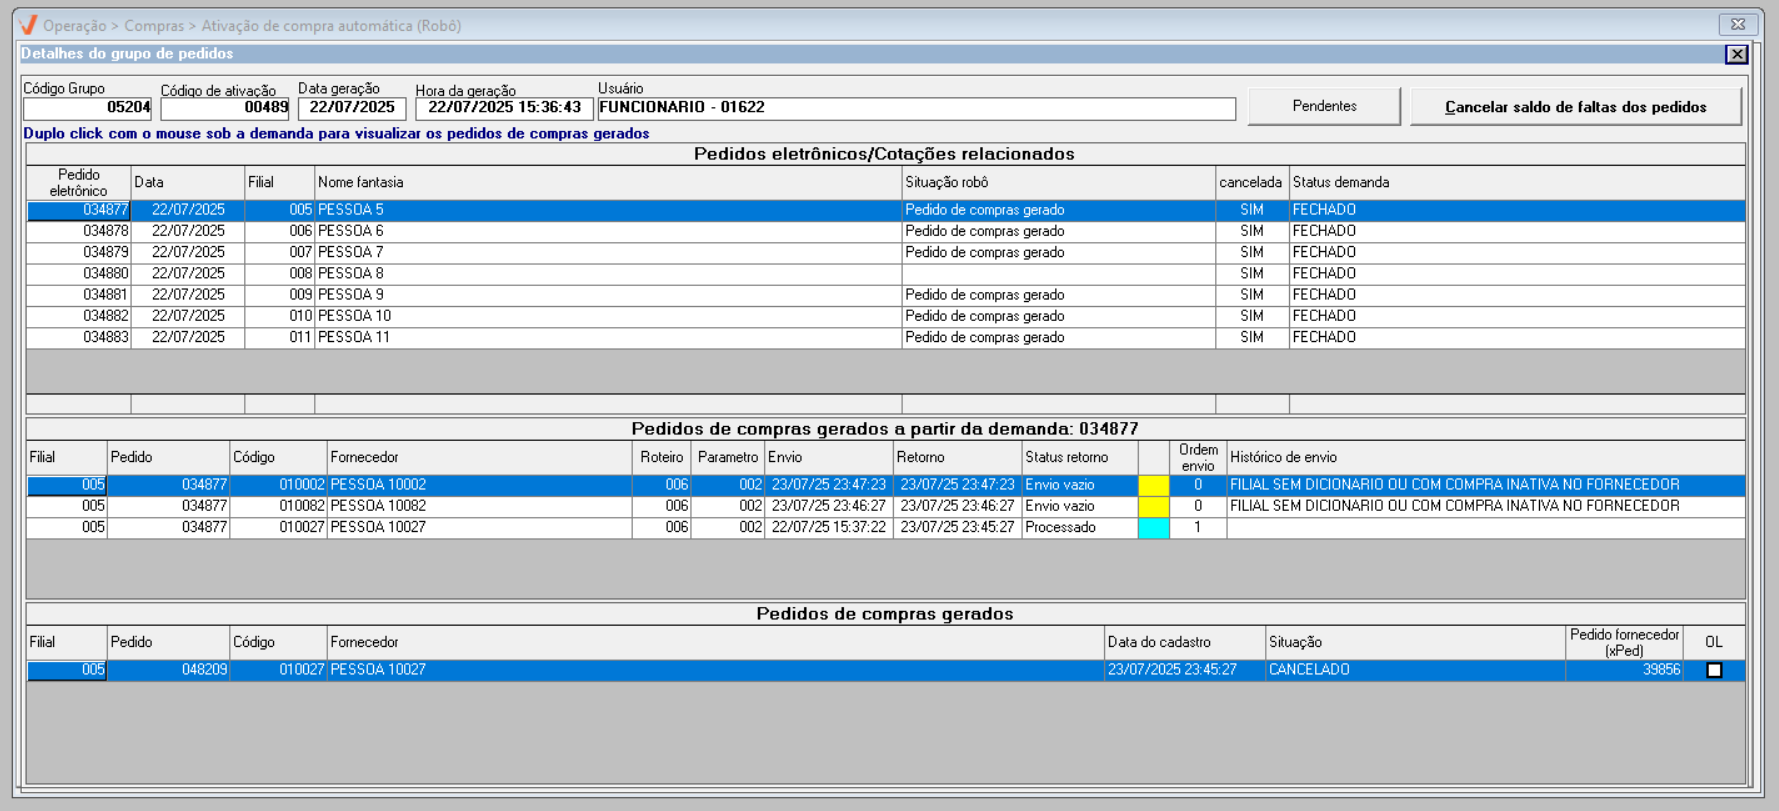The image size is (1779, 811).
Task: Click yellow status color for PESSOA 10082
Action: coord(1153,506)
